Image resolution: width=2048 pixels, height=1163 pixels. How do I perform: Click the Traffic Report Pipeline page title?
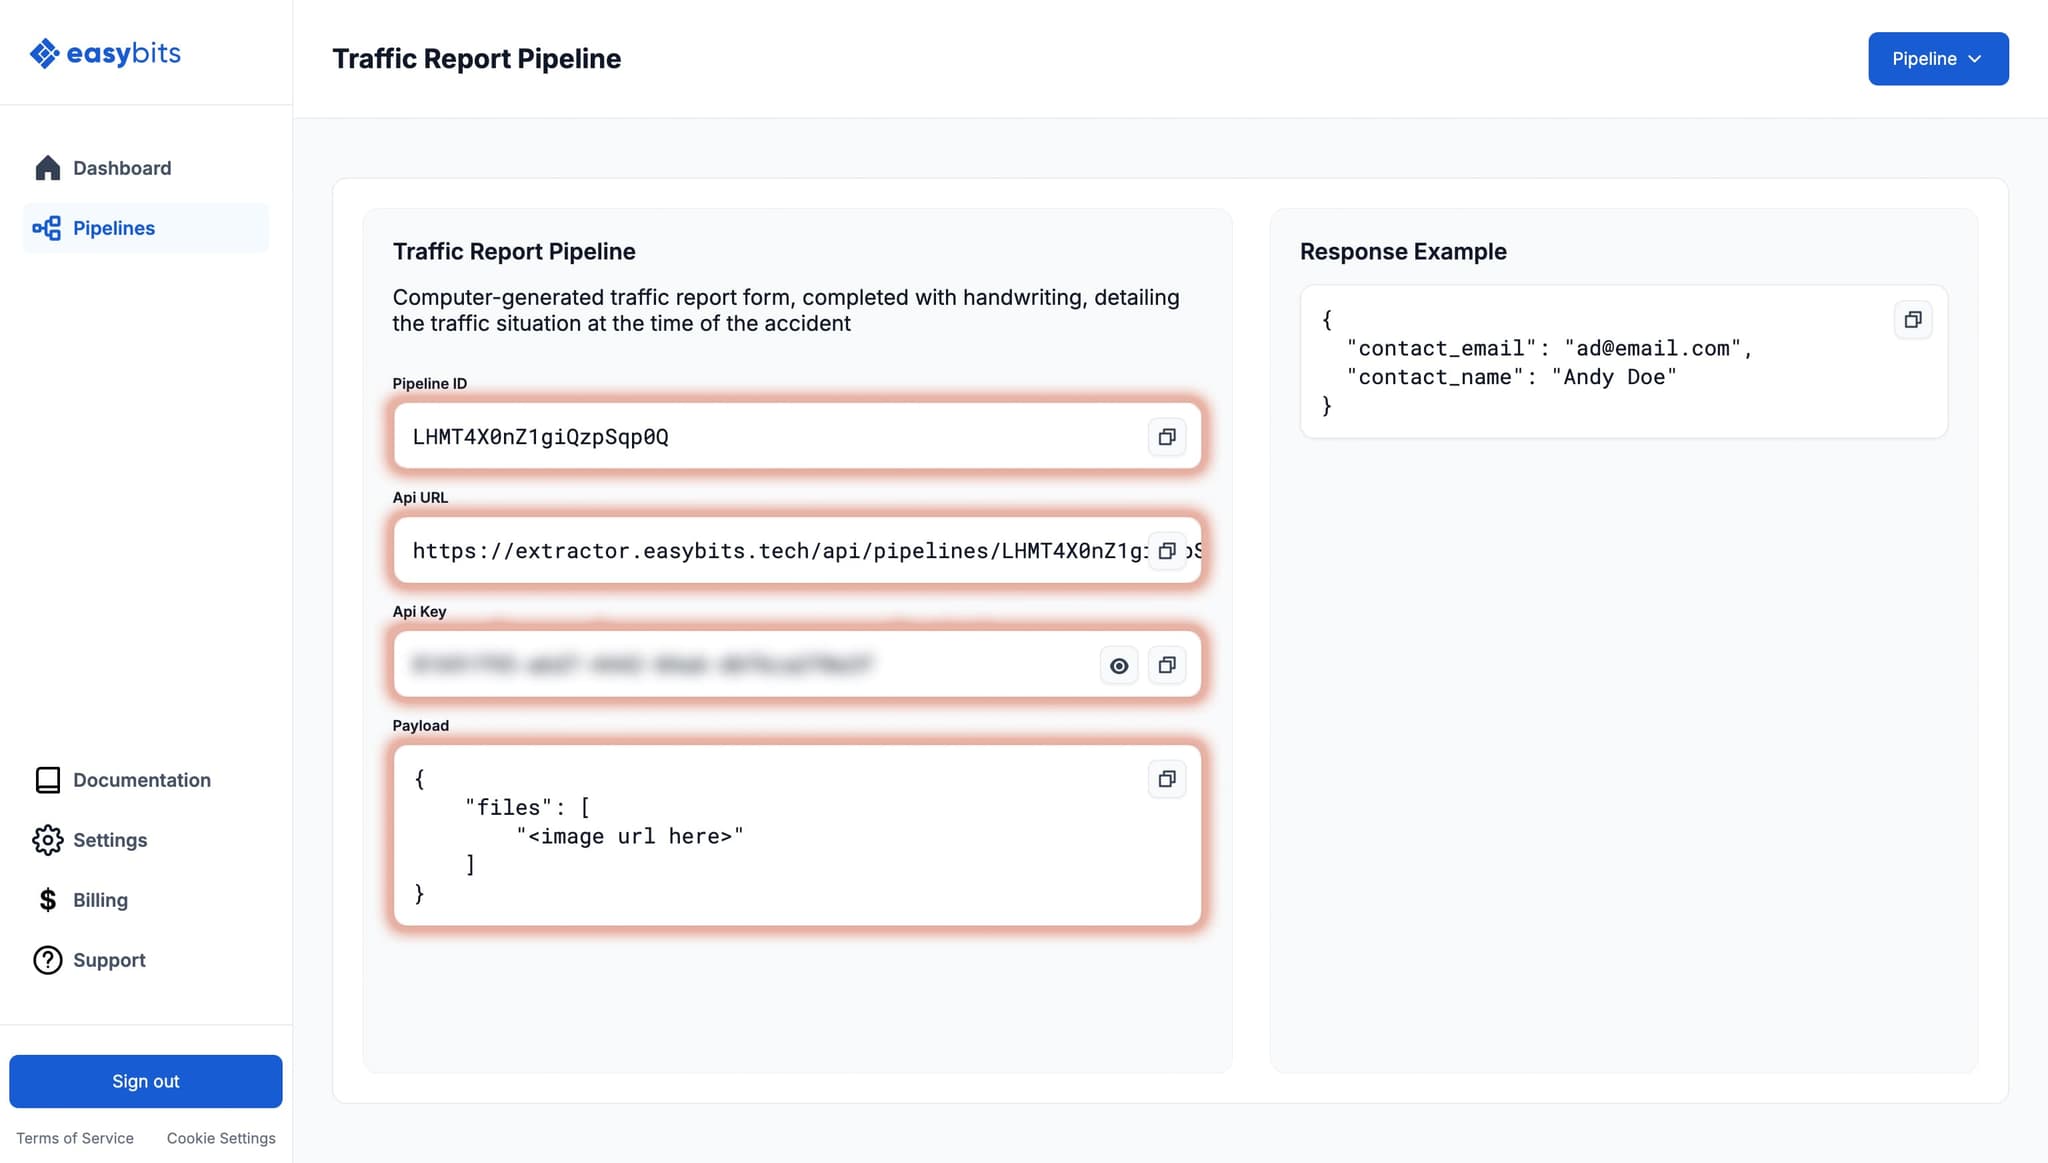tap(477, 59)
